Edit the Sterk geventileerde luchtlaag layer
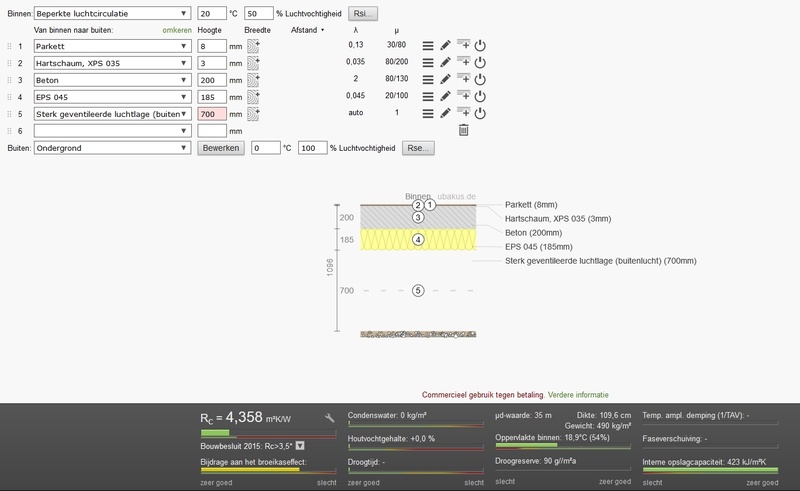The height and width of the screenshot is (491, 800). coord(445,113)
